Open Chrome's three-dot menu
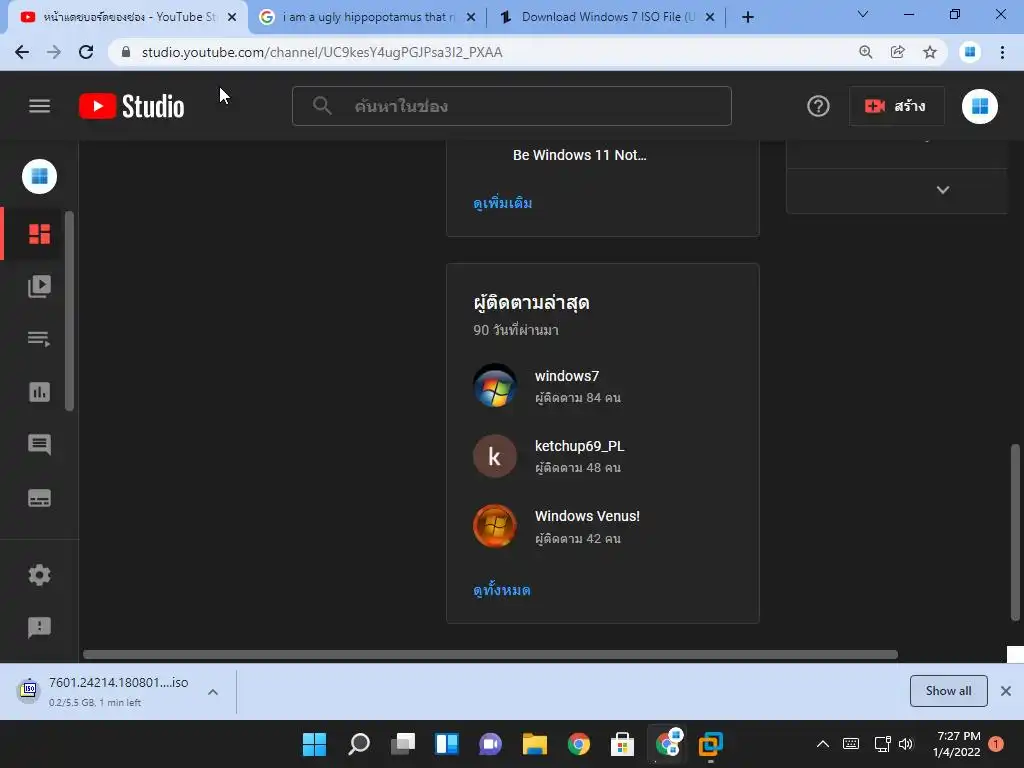 click(1002, 52)
